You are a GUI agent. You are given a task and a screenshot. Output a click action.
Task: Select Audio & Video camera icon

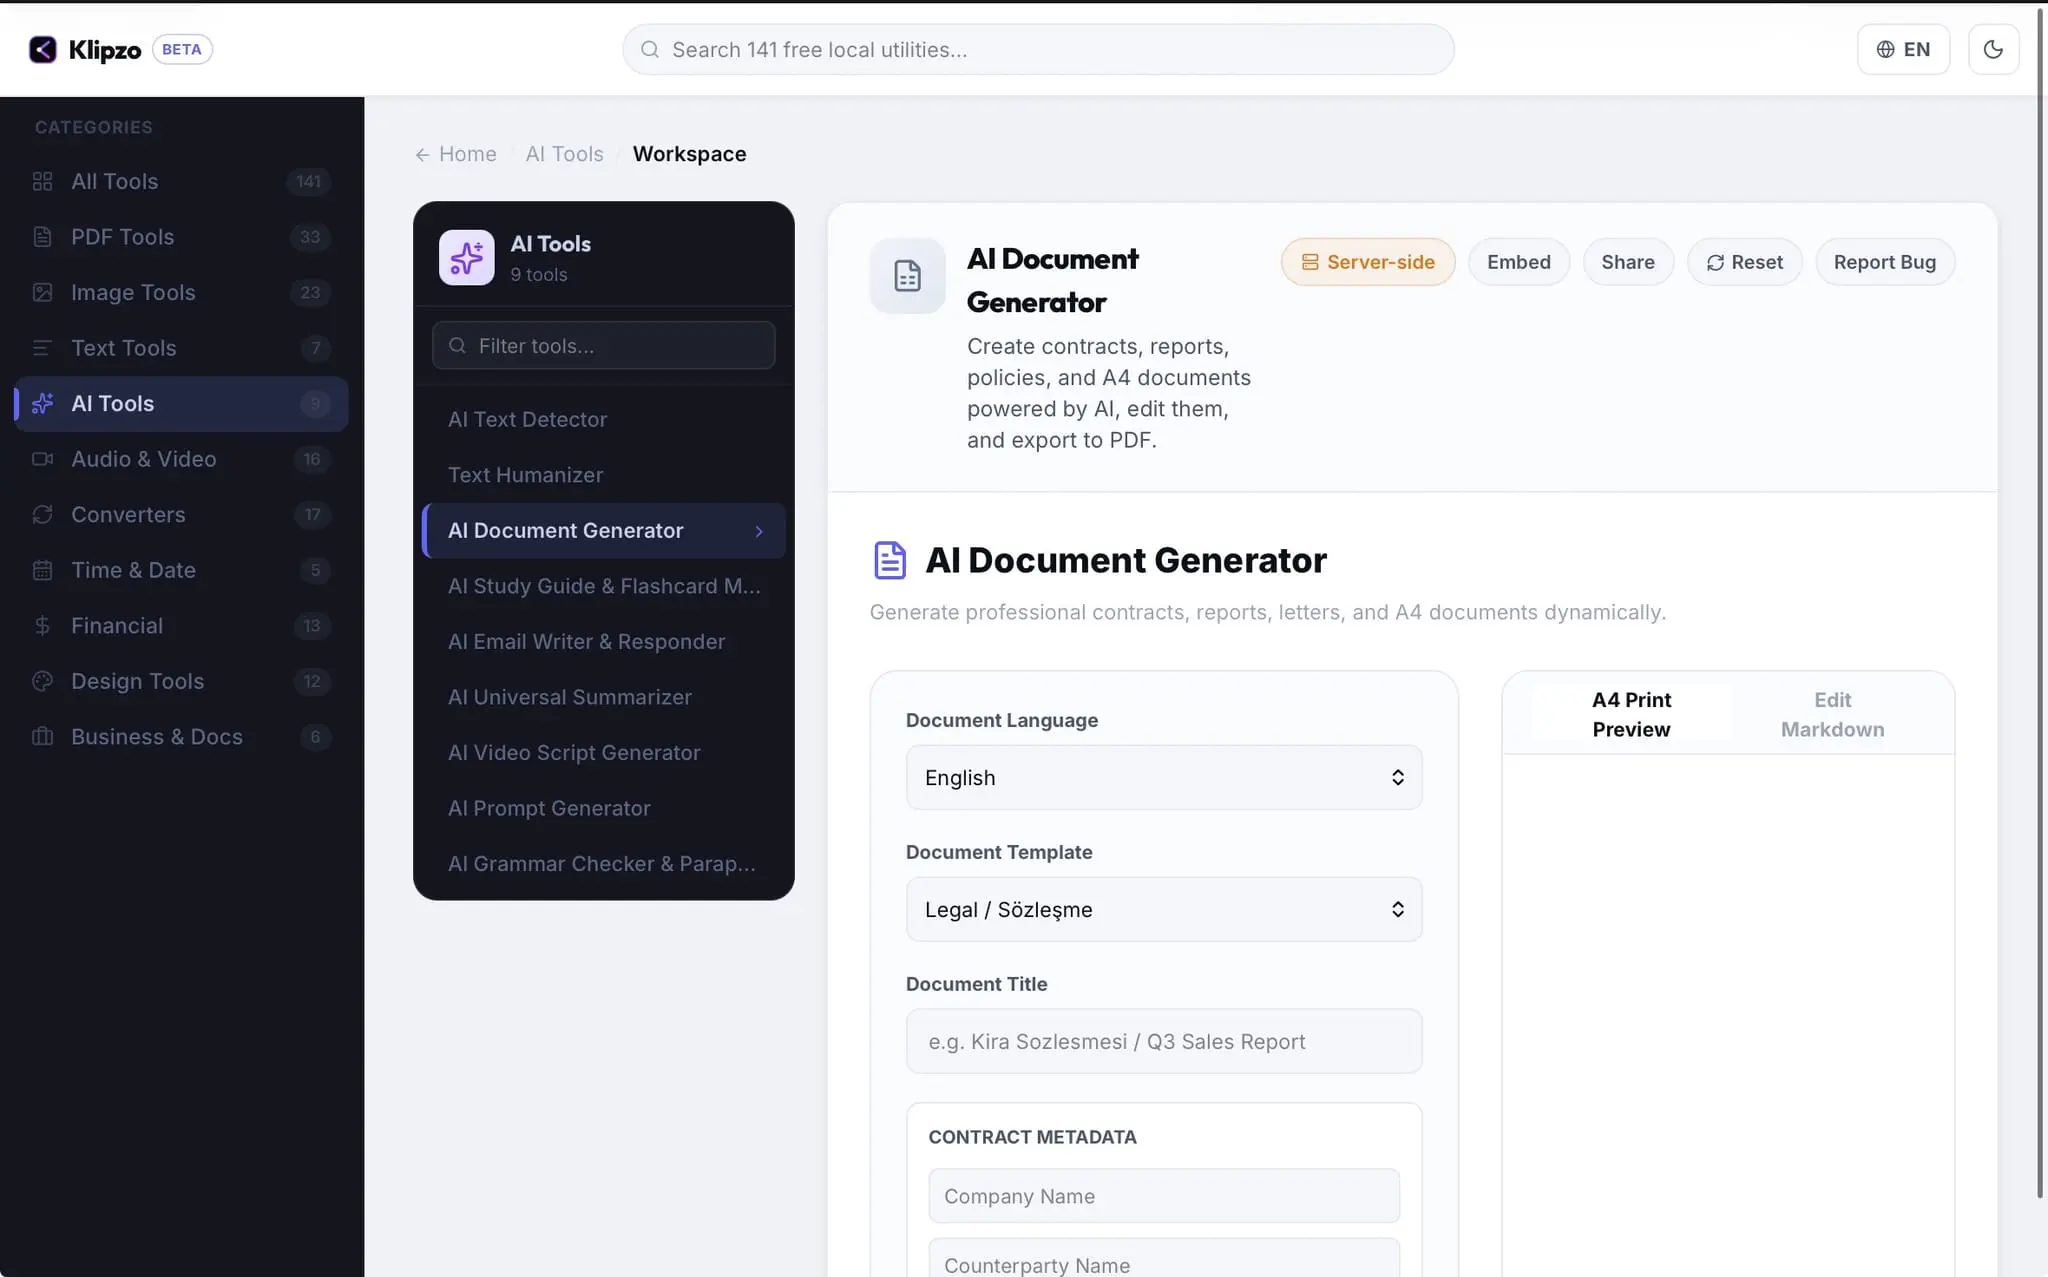[x=42, y=459]
